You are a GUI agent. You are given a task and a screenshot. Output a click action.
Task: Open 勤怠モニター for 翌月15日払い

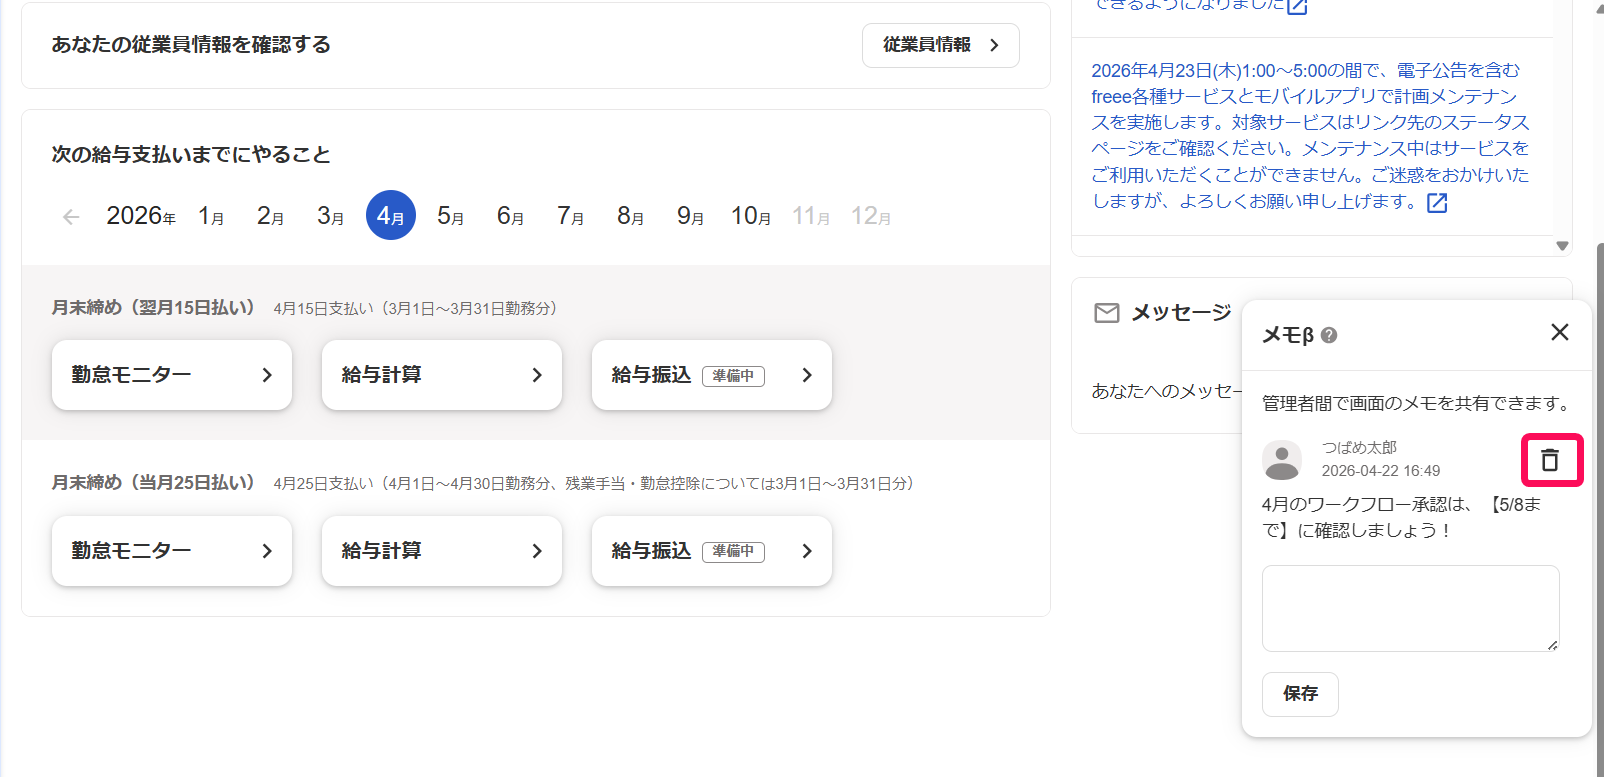click(172, 375)
